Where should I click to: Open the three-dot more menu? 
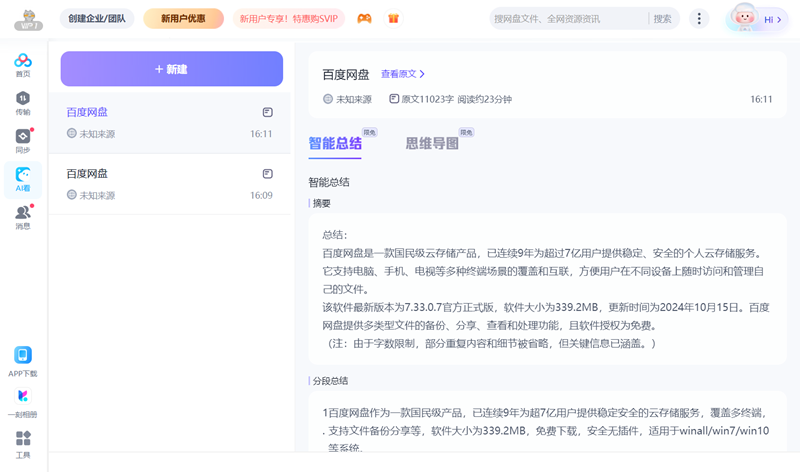[x=699, y=19]
